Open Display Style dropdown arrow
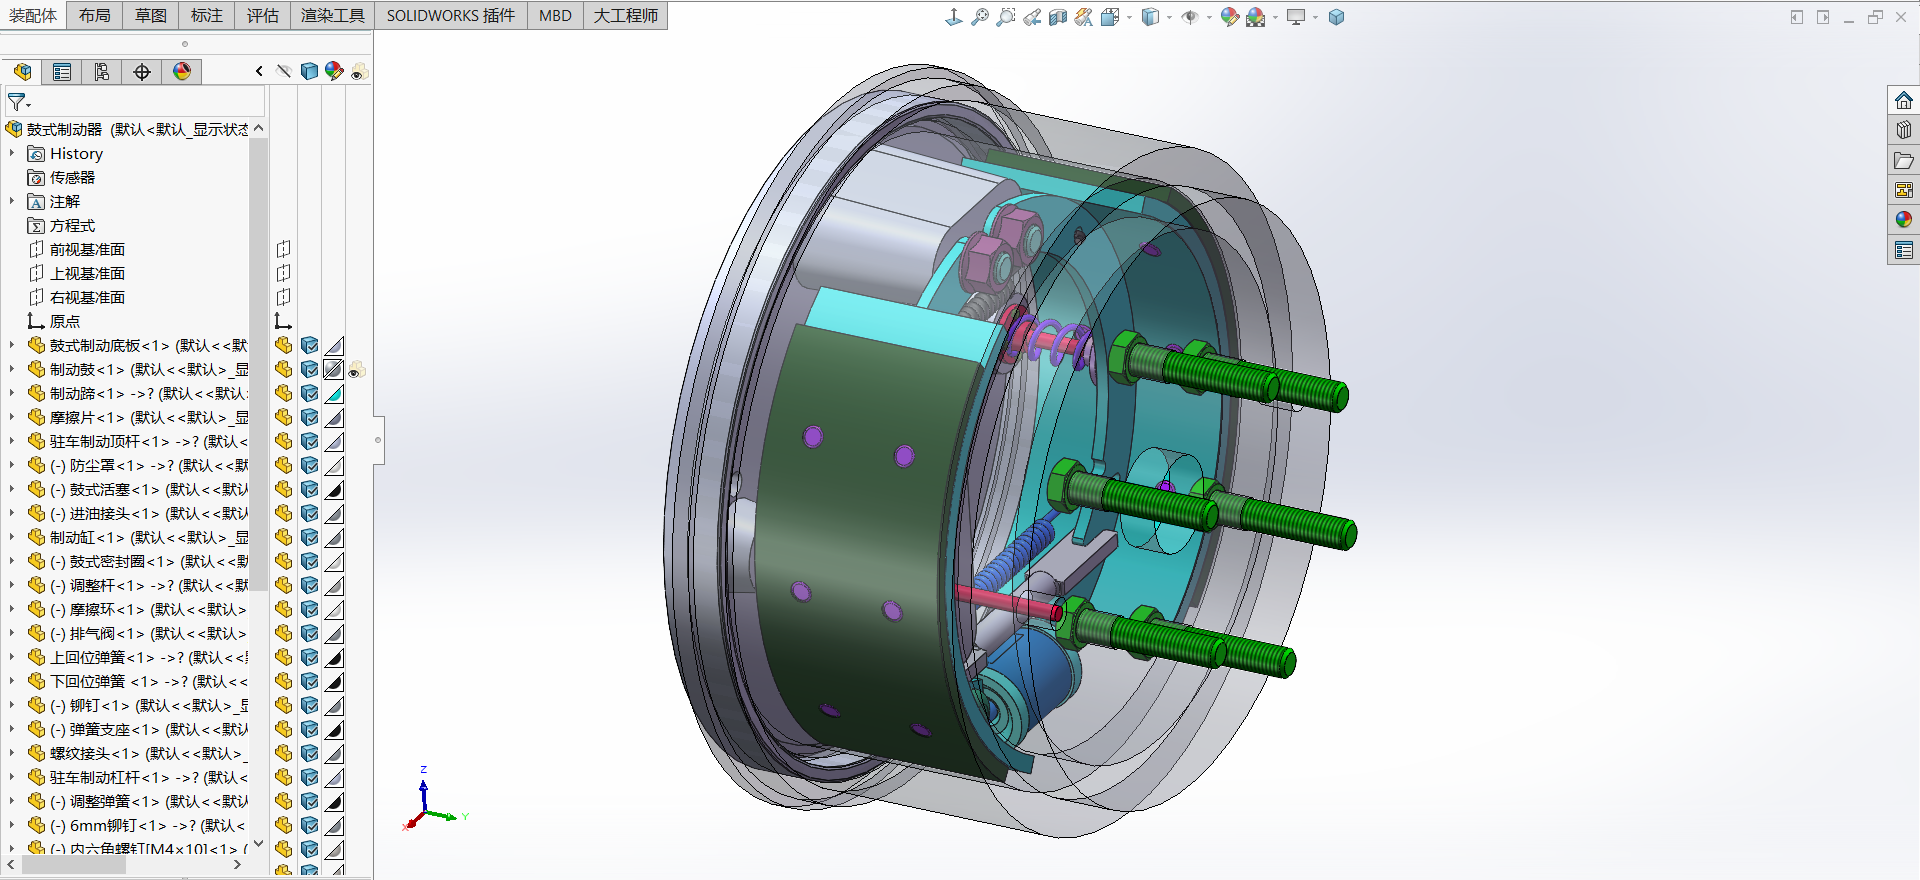 (1169, 17)
